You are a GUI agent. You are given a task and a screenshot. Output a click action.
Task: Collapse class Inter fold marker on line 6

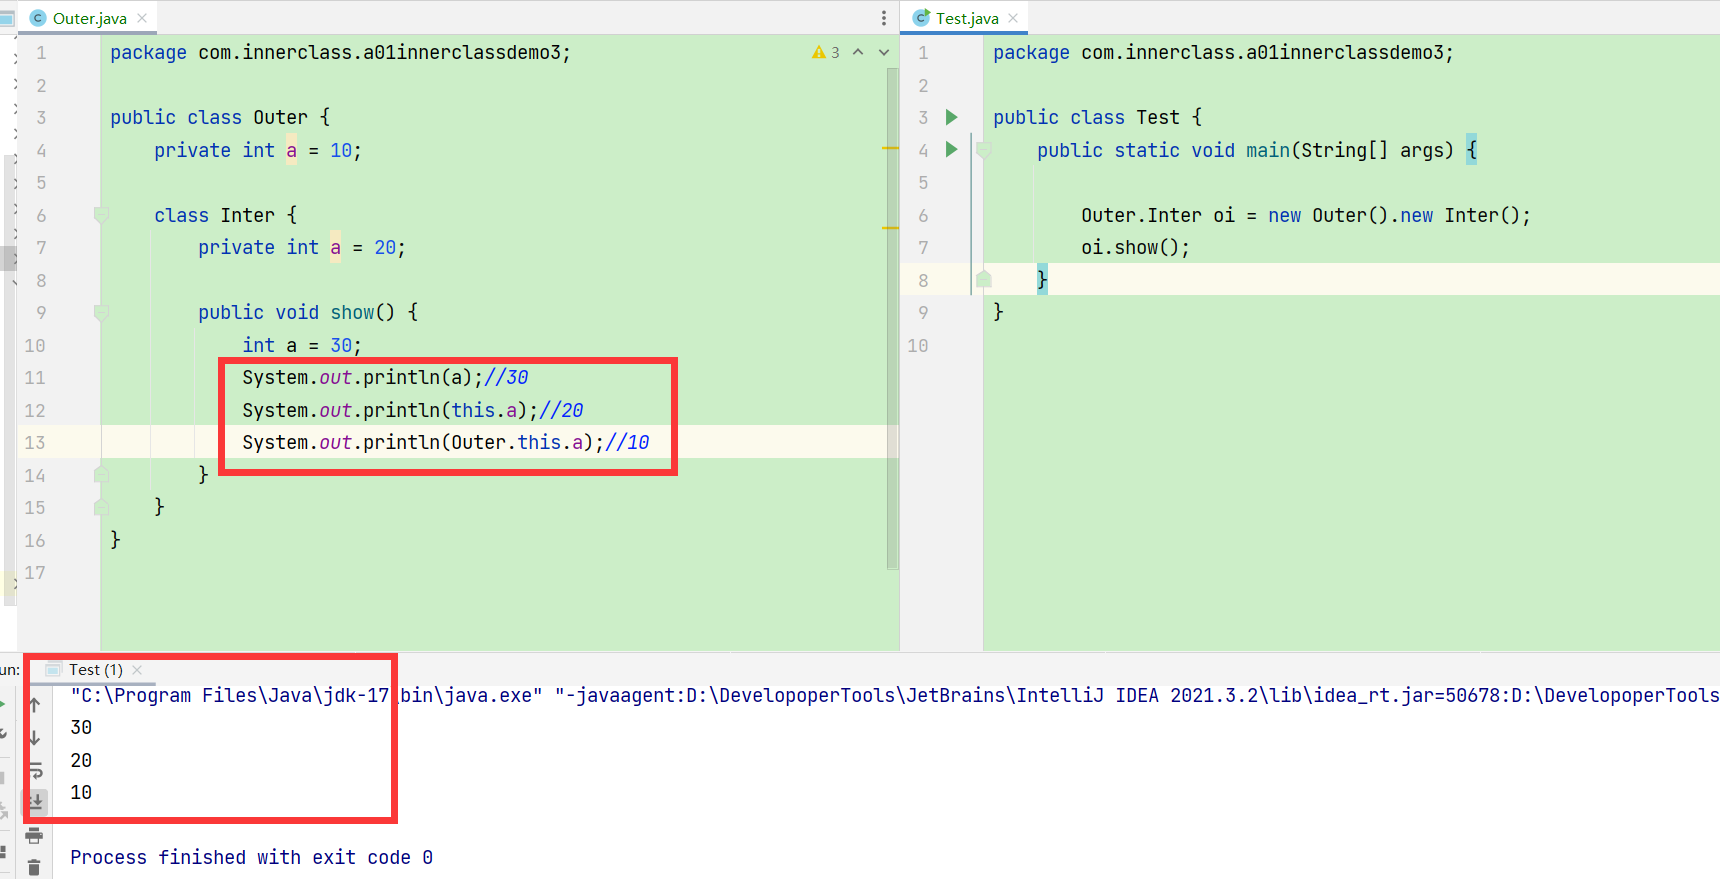click(101, 214)
